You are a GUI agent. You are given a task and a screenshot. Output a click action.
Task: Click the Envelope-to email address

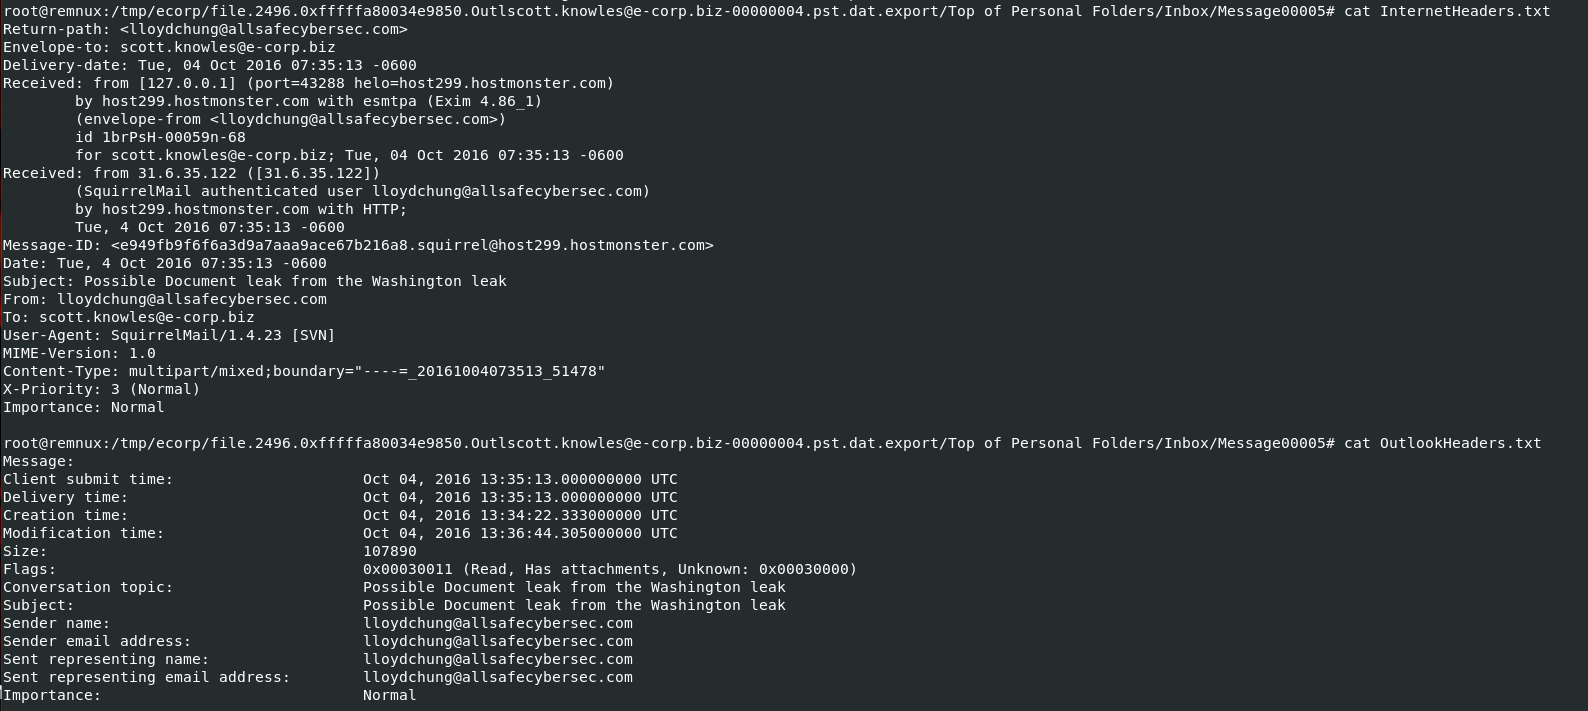coord(228,47)
